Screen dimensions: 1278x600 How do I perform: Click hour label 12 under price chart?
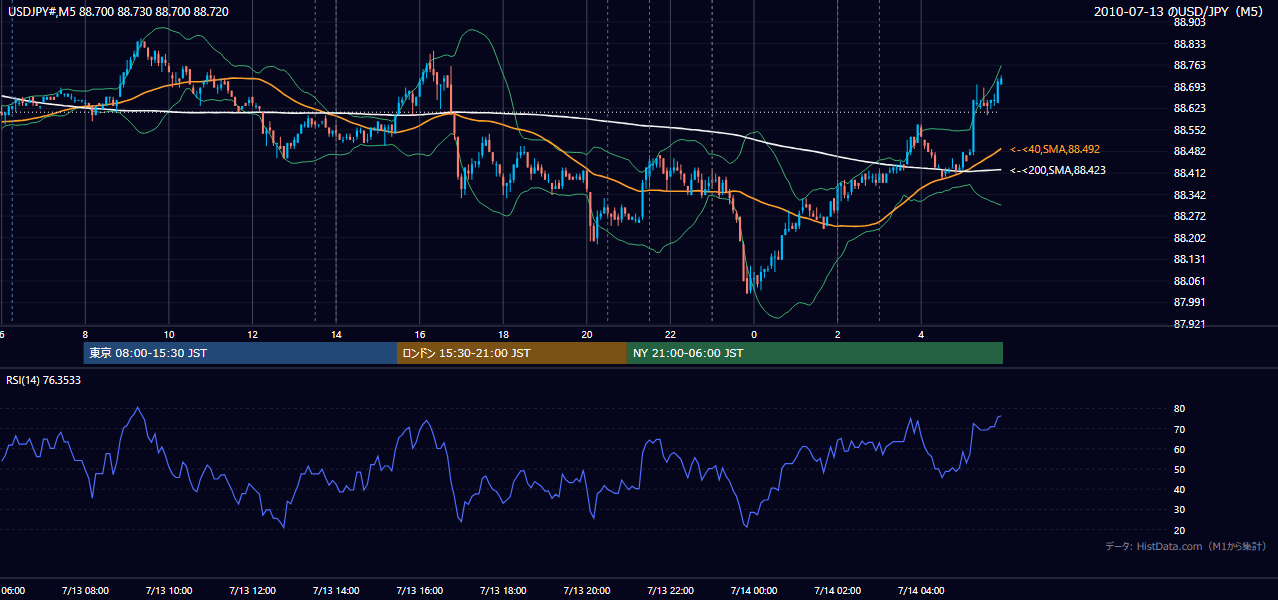(253, 334)
